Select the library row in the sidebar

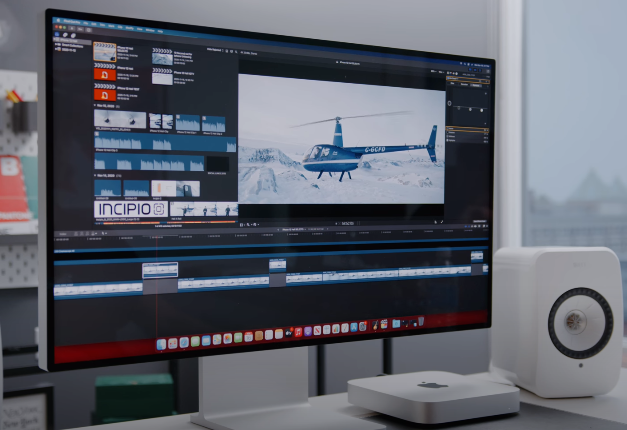coord(72,41)
